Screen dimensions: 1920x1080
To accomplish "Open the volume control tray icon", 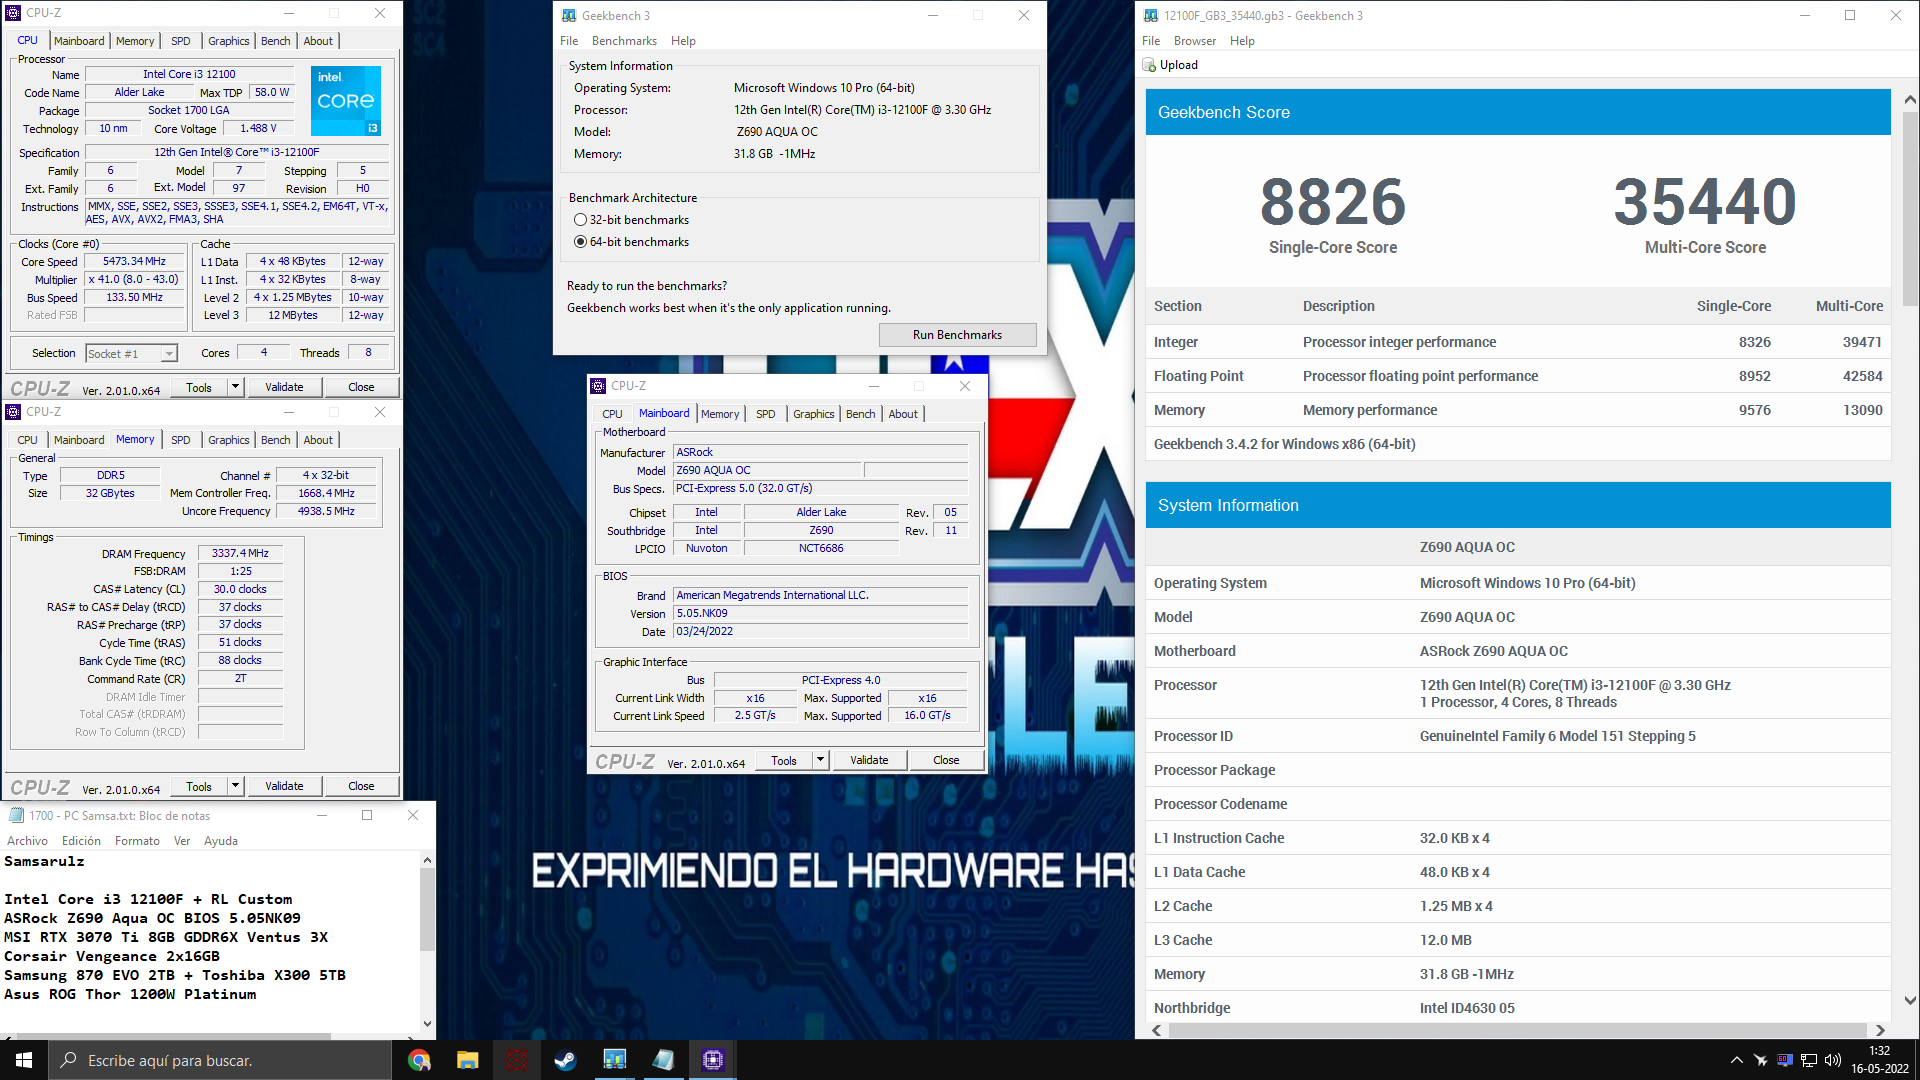I will tap(1833, 1060).
